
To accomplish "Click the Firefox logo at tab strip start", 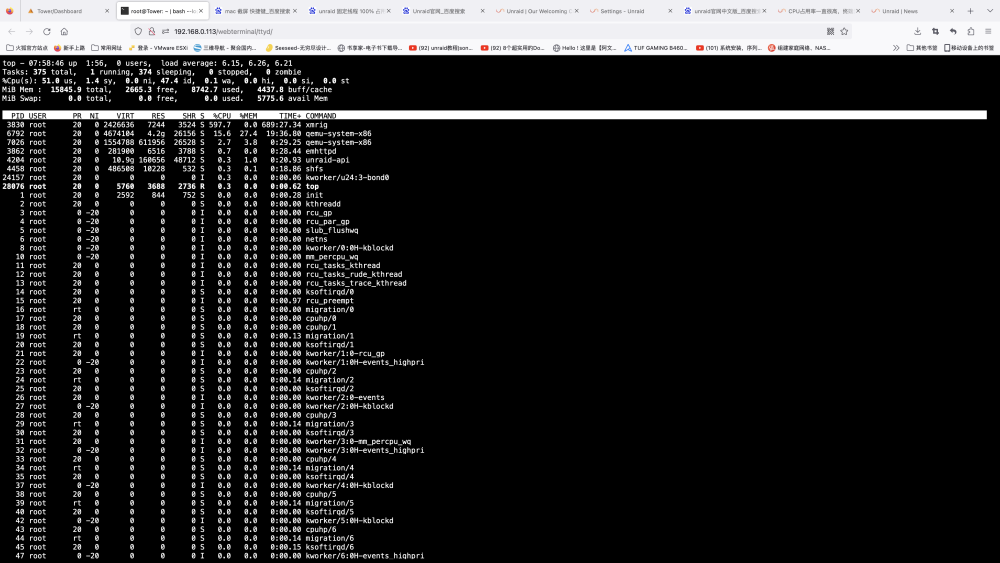I will tap(10, 11).
